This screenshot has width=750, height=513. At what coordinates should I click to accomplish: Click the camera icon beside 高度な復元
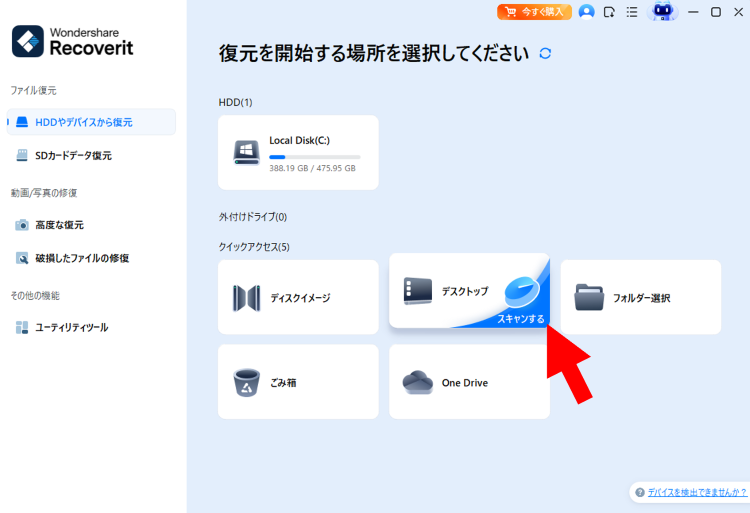point(22,225)
